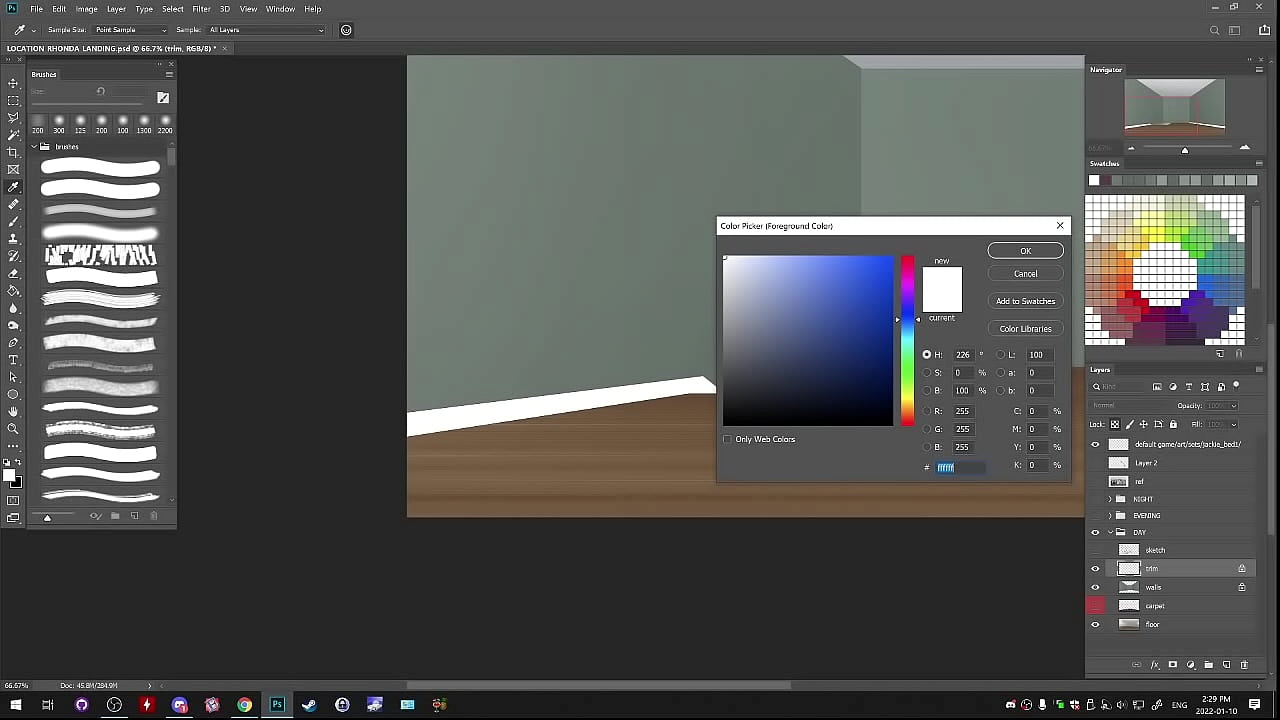Click the hex color input field
The image size is (1280, 720).
[960, 467]
